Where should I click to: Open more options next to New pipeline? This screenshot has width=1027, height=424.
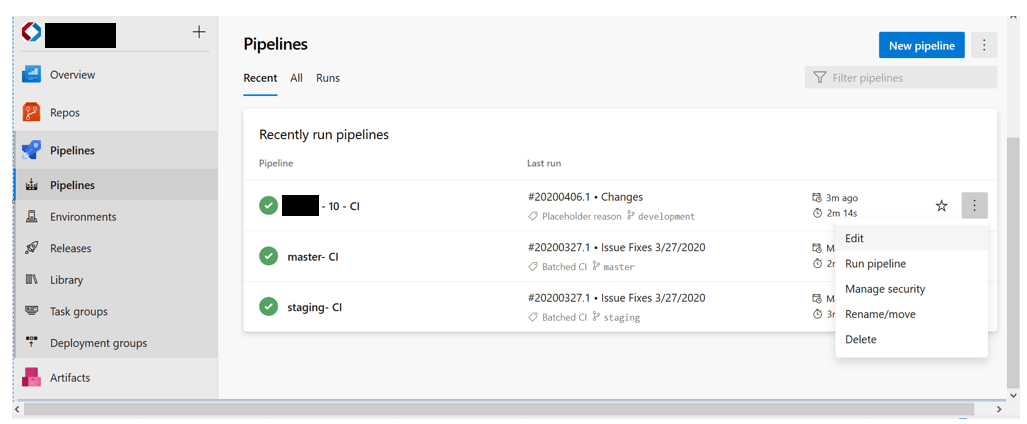tap(984, 45)
